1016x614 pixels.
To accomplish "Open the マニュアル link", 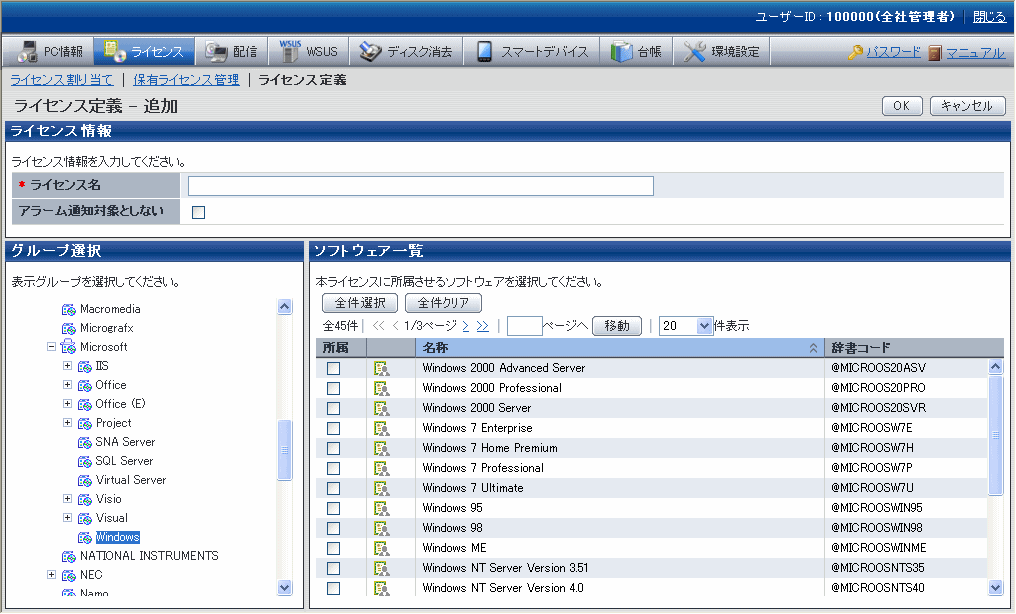I will 975,52.
